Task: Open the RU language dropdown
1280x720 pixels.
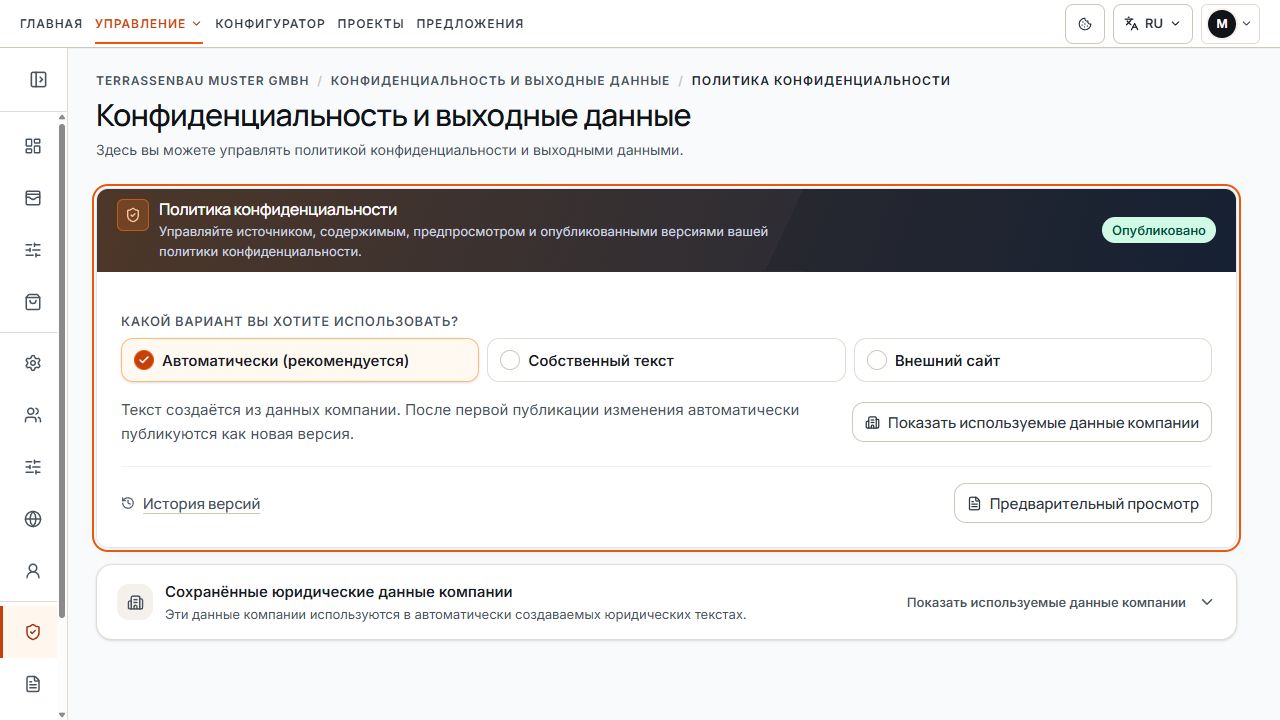Action: click(x=1153, y=23)
